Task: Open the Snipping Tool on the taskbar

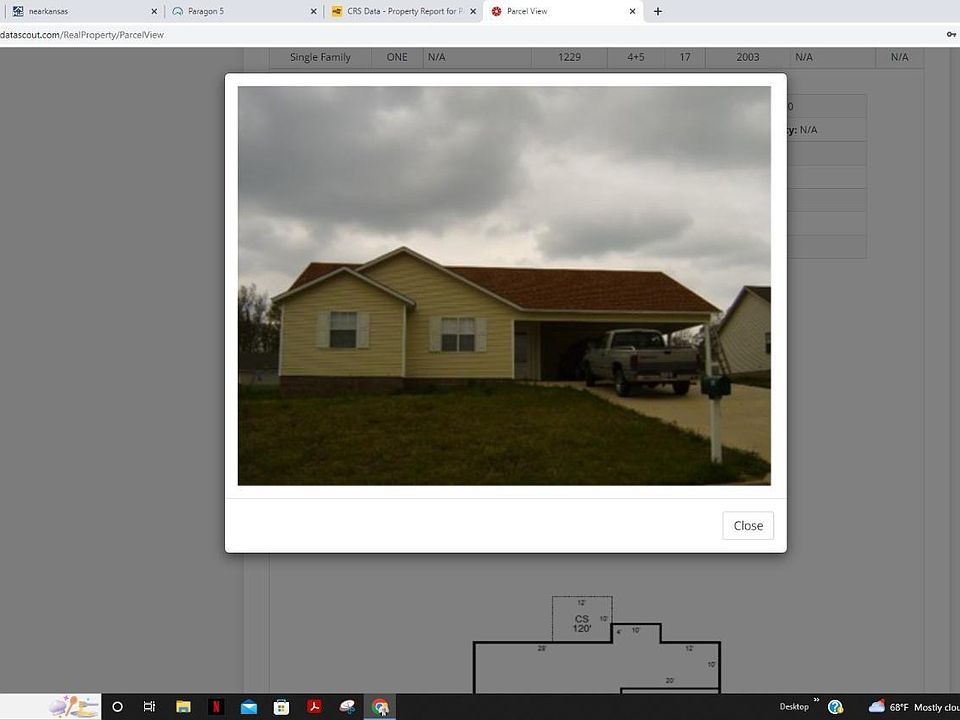Action: [x=347, y=707]
